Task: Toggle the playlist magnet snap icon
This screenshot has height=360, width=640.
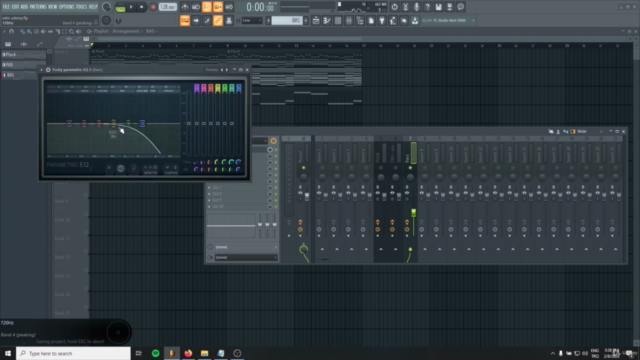Action: pos(12,31)
